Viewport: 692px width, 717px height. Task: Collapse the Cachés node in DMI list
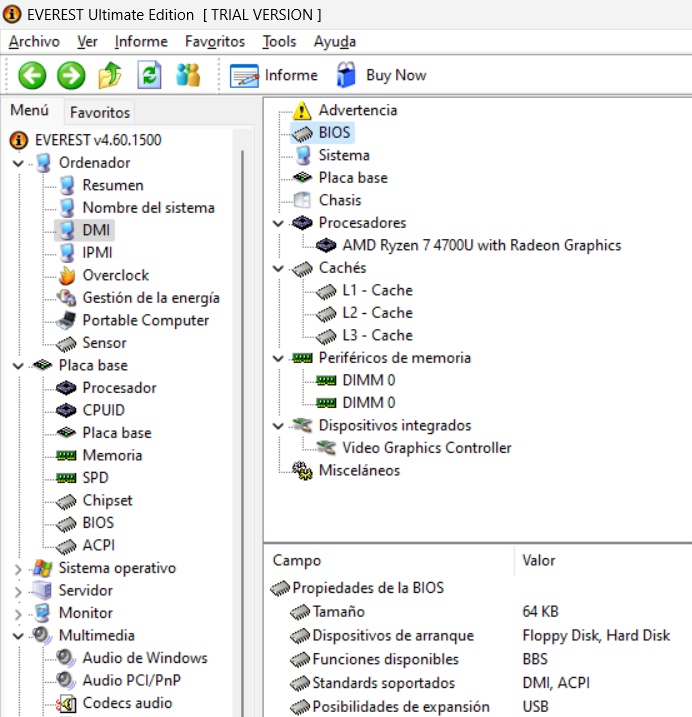tap(278, 268)
